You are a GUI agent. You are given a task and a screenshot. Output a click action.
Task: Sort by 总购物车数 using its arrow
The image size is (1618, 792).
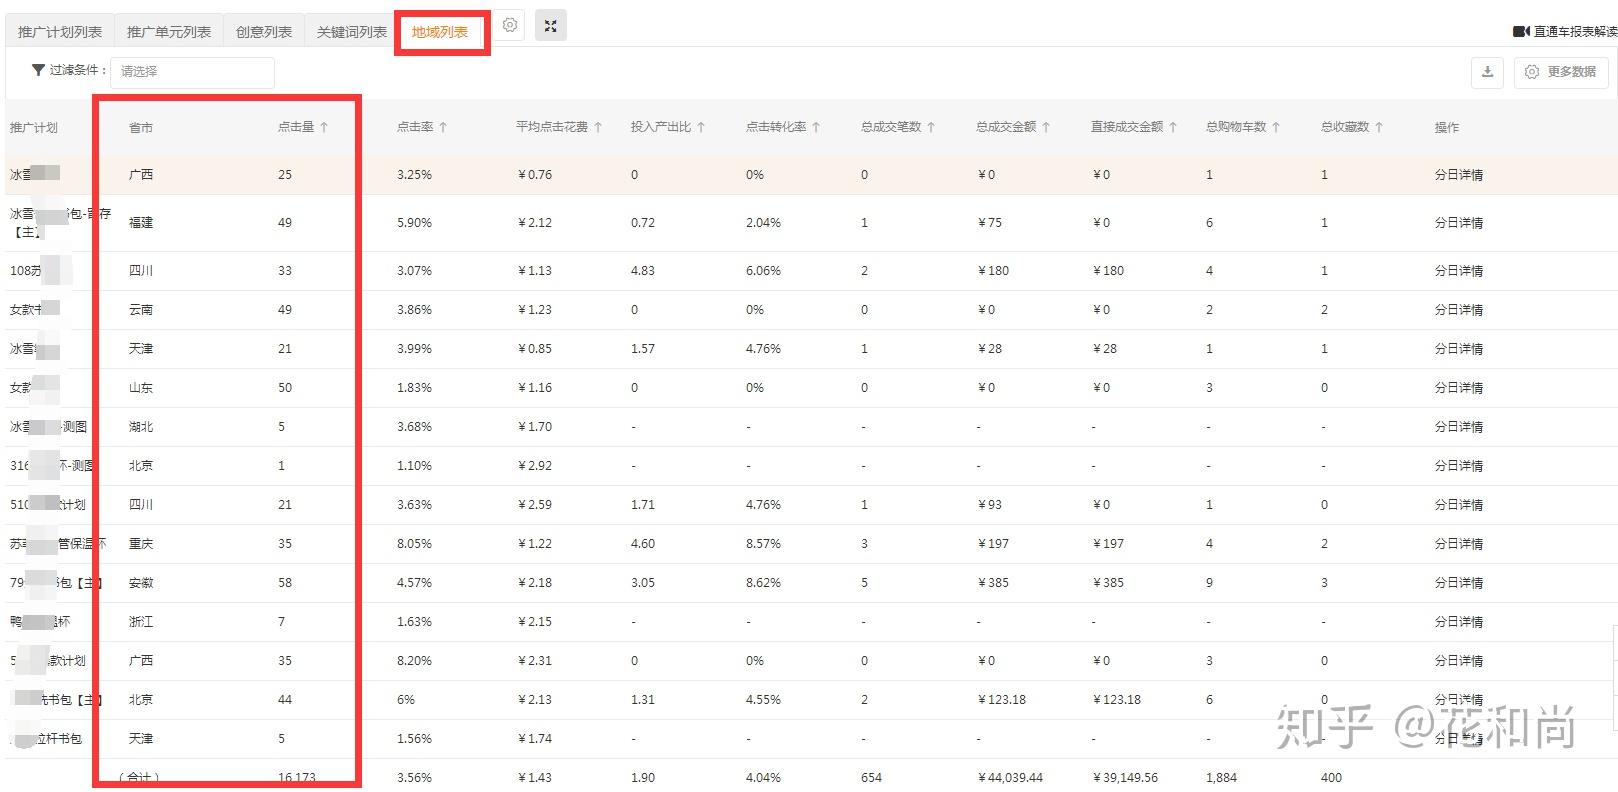coord(1276,127)
